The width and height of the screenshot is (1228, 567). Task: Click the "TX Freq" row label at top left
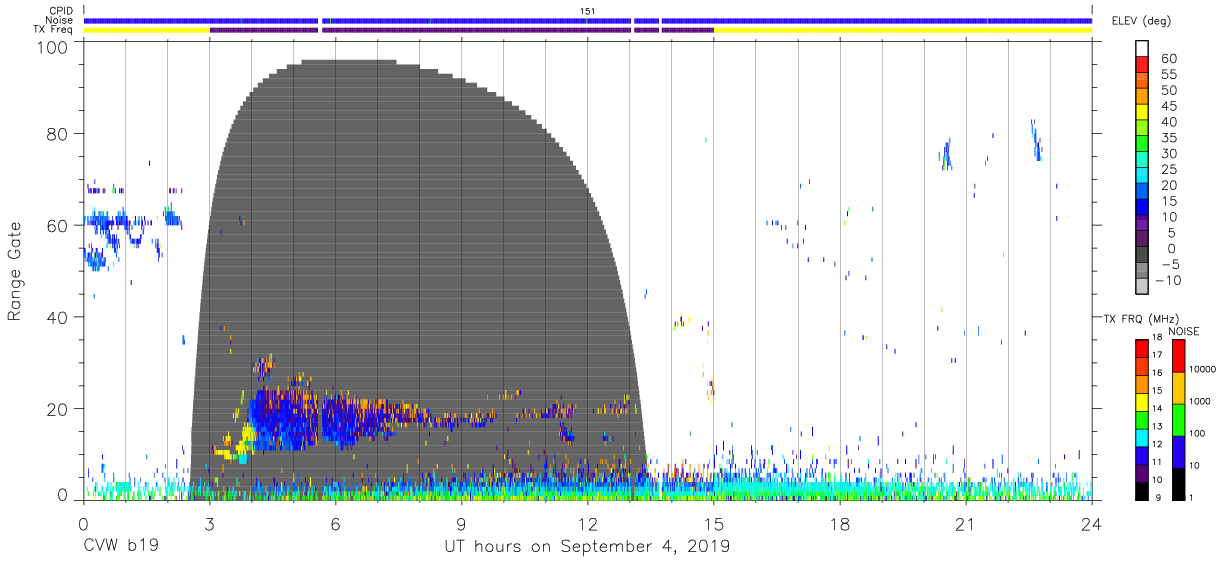(x=55, y=30)
